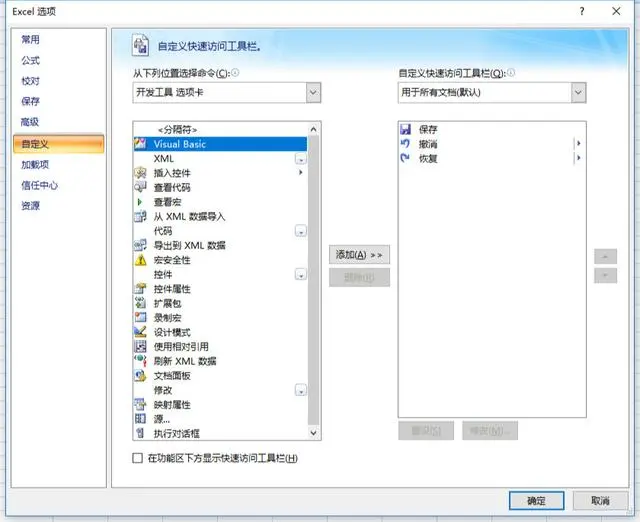The height and width of the screenshot is (522, 640).
Task: Click the command list scrollbar track
Action: 313,282
